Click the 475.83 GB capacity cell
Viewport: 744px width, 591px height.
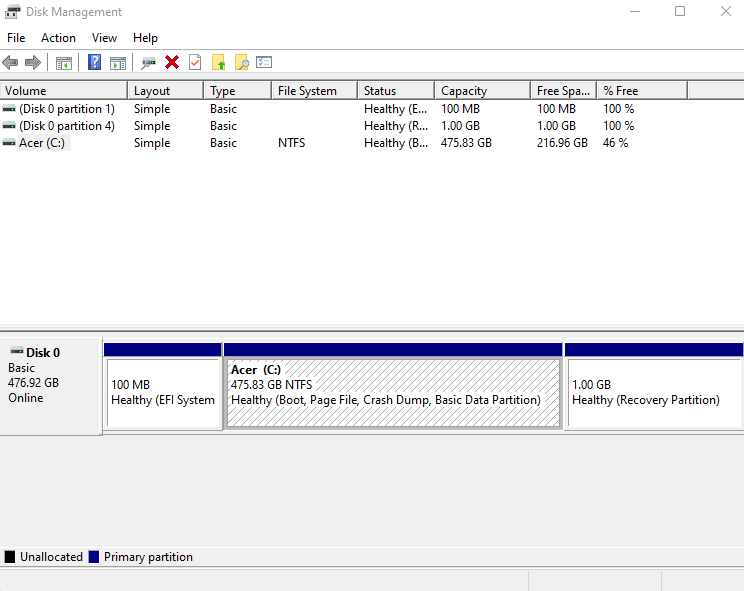click(x=466, y=143)
